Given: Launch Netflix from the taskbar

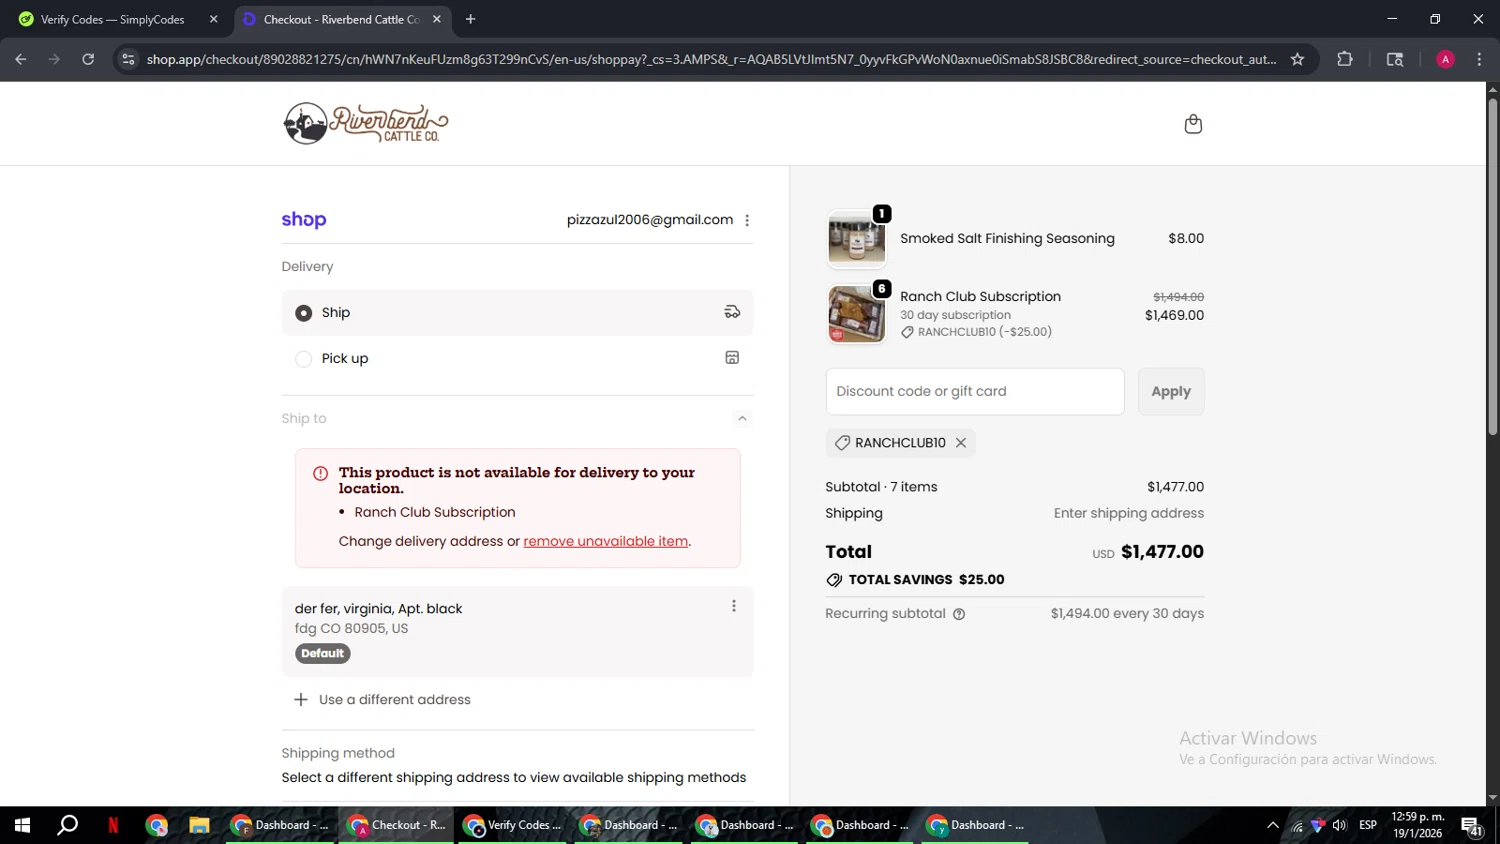Looking at the screenshot, I should click(x=113, y=825).
